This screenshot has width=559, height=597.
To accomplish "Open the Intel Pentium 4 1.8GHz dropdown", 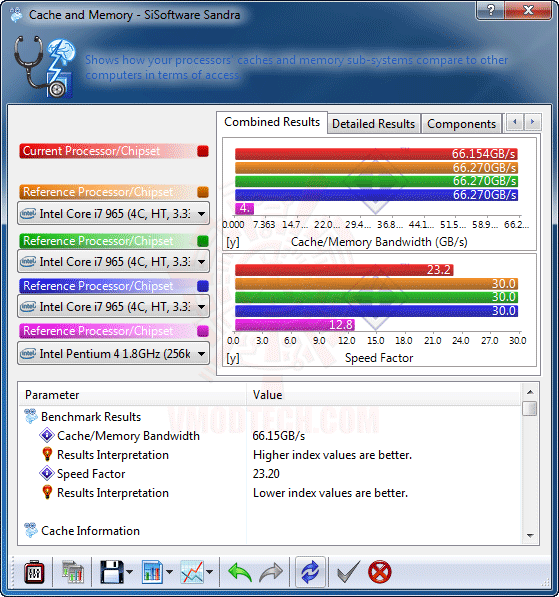I will coord(113,354).
